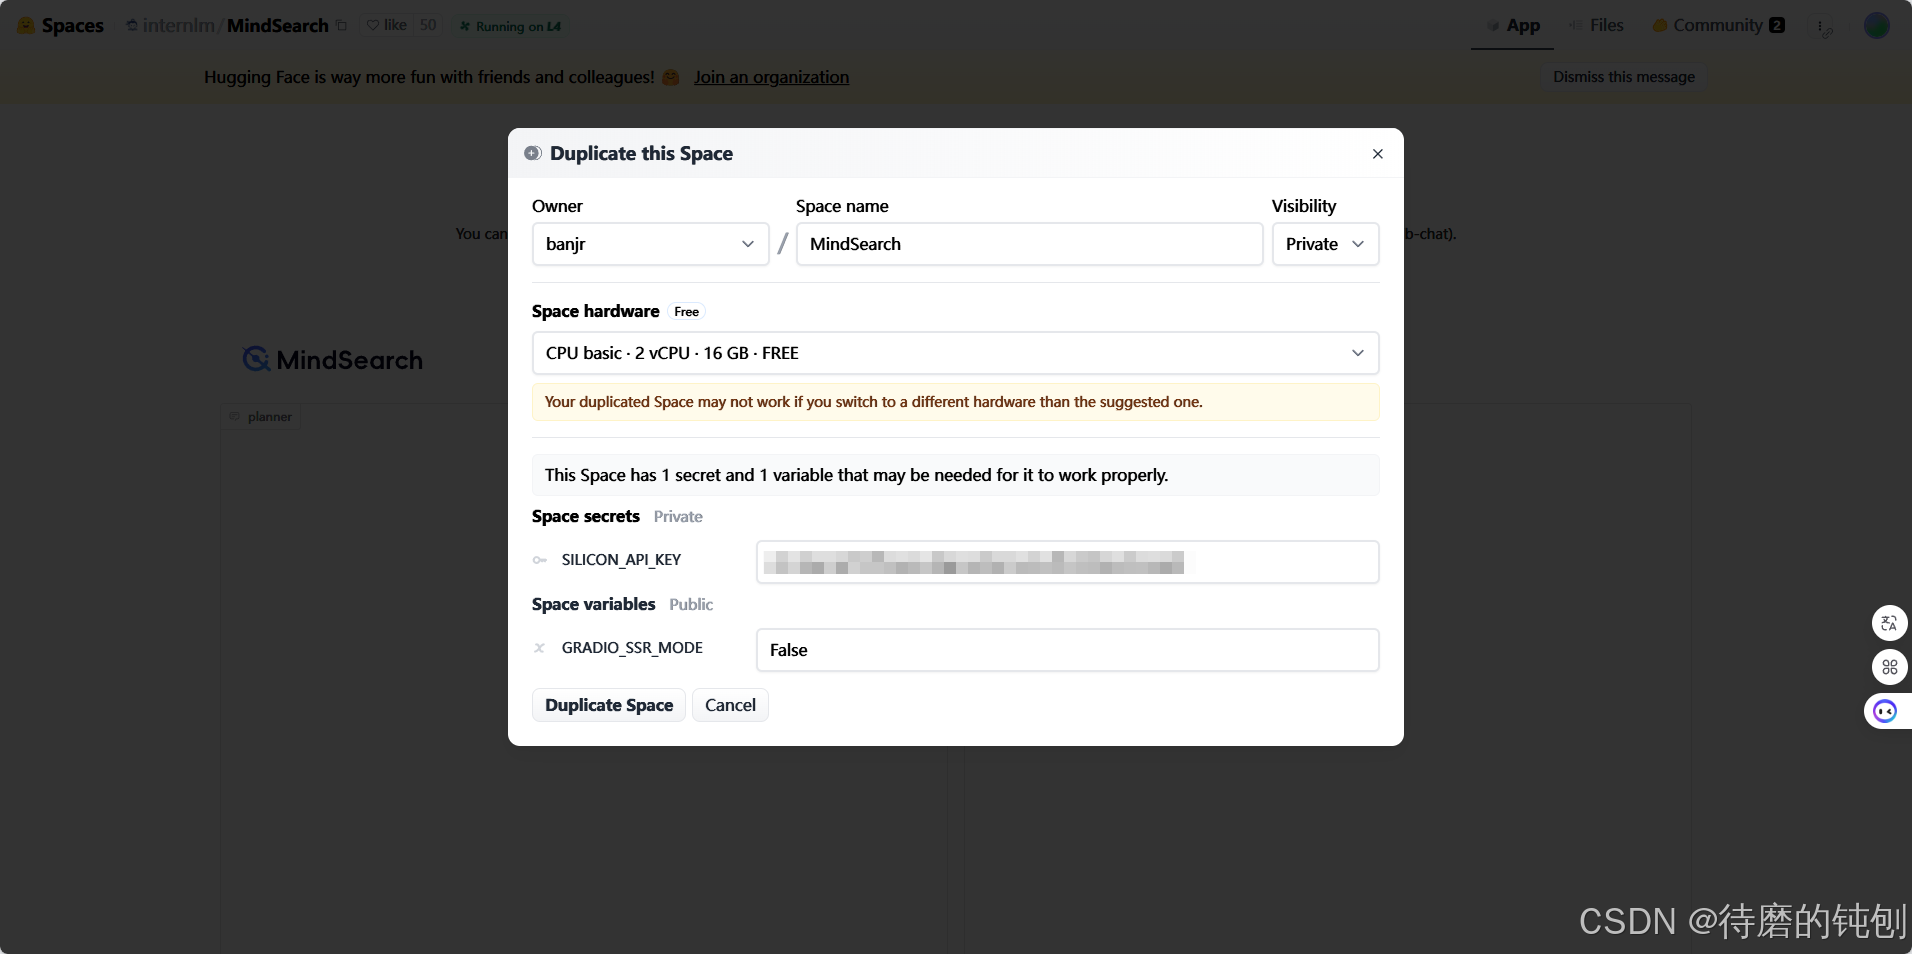Image resolution: width=1912 pixels, height=954 pixels.
Task: Copy the space name icon
Action: tap(341, 26)
